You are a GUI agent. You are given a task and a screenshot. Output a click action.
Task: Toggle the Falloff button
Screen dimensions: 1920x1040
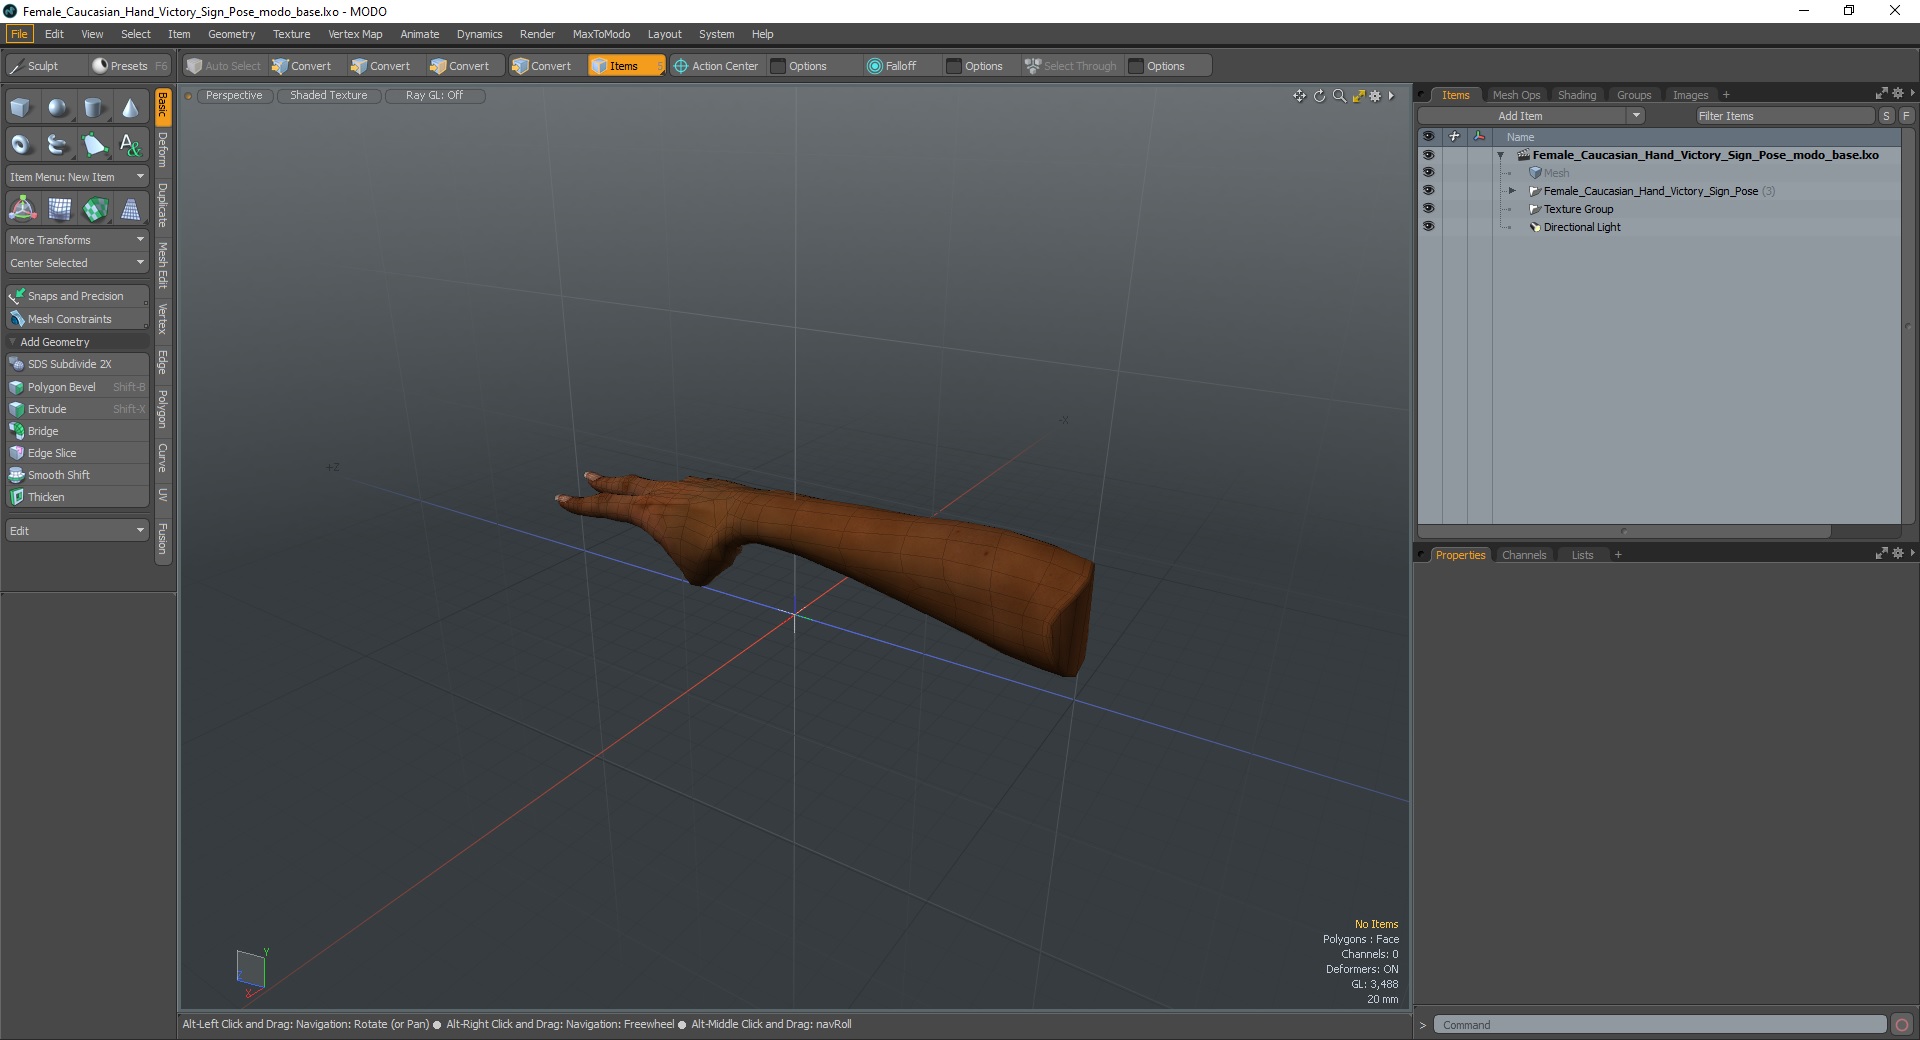tap(892, 66)
